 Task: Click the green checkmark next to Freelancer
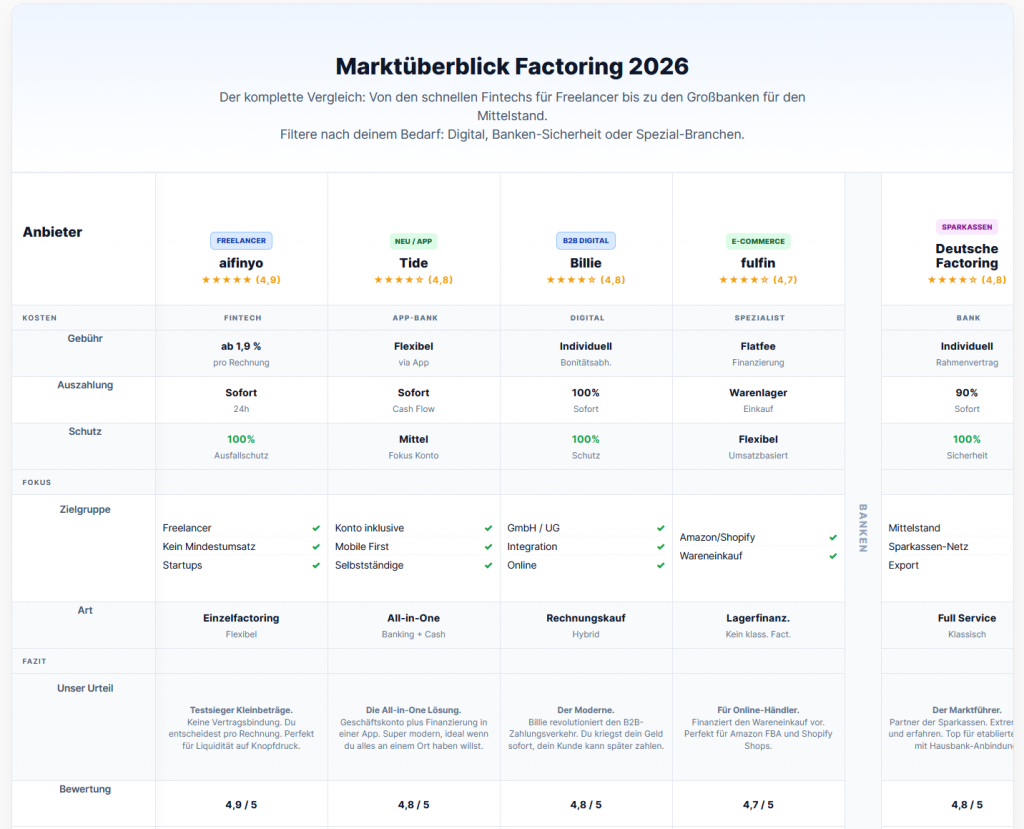pyautogui.click(x=316, y=527)
